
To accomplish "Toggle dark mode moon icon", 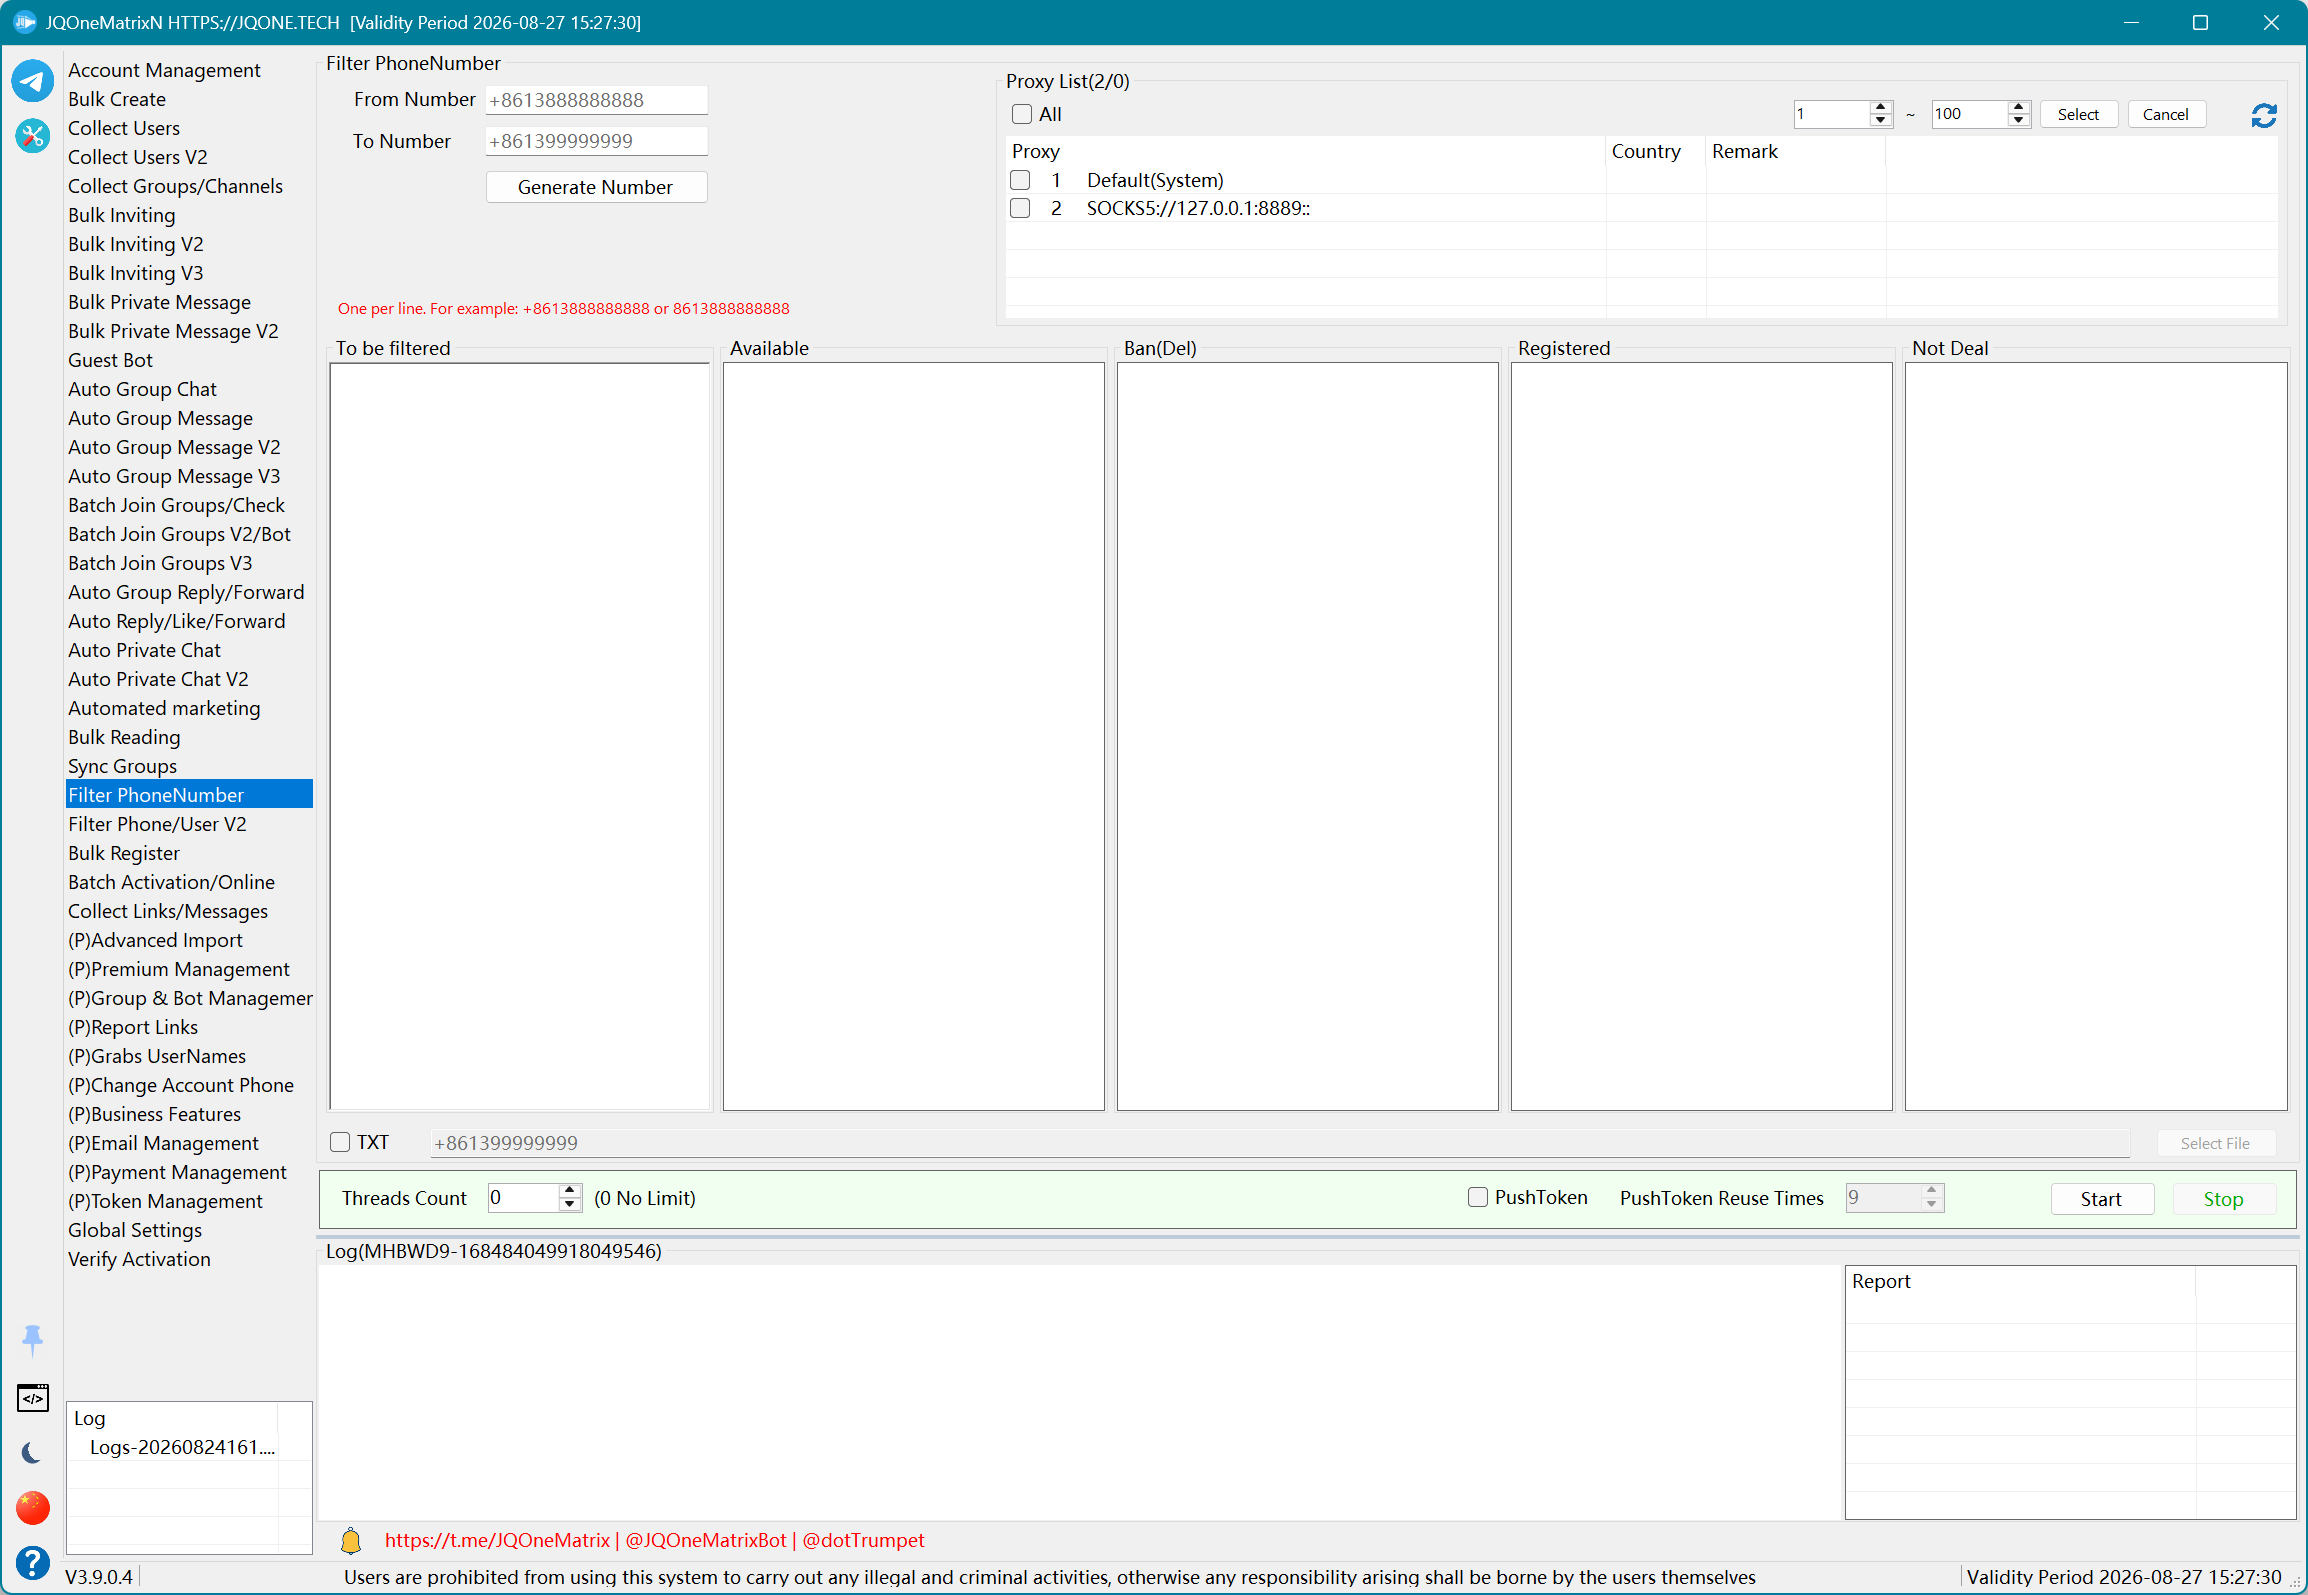I will (33, 1453).
